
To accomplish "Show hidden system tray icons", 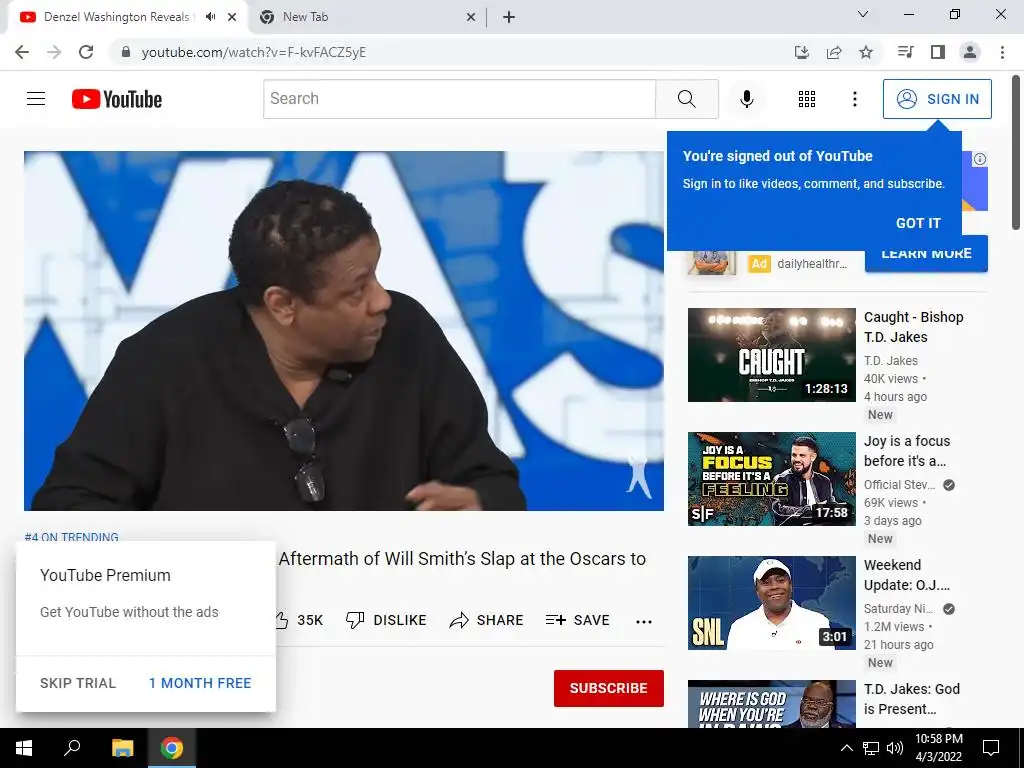I will coord(846,748).
